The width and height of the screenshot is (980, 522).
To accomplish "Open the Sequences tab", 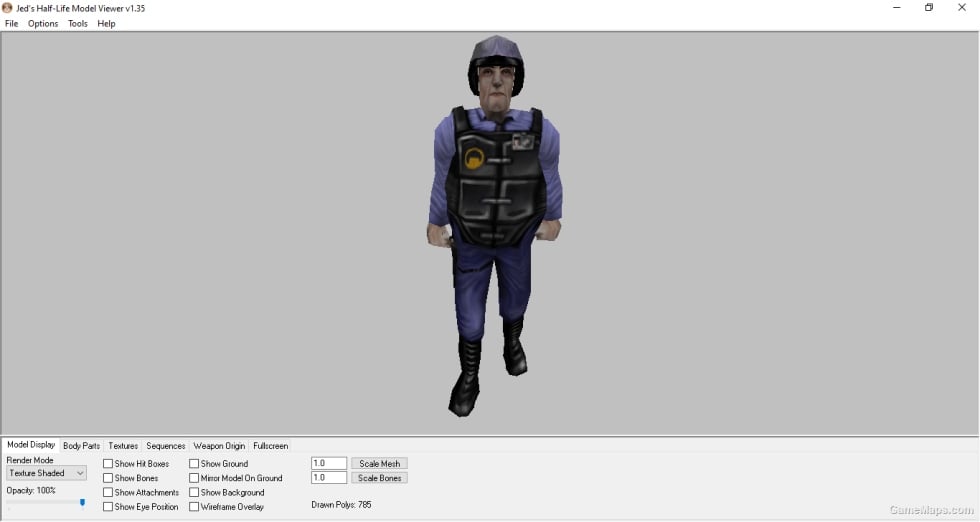I will [x=166, y=446].
